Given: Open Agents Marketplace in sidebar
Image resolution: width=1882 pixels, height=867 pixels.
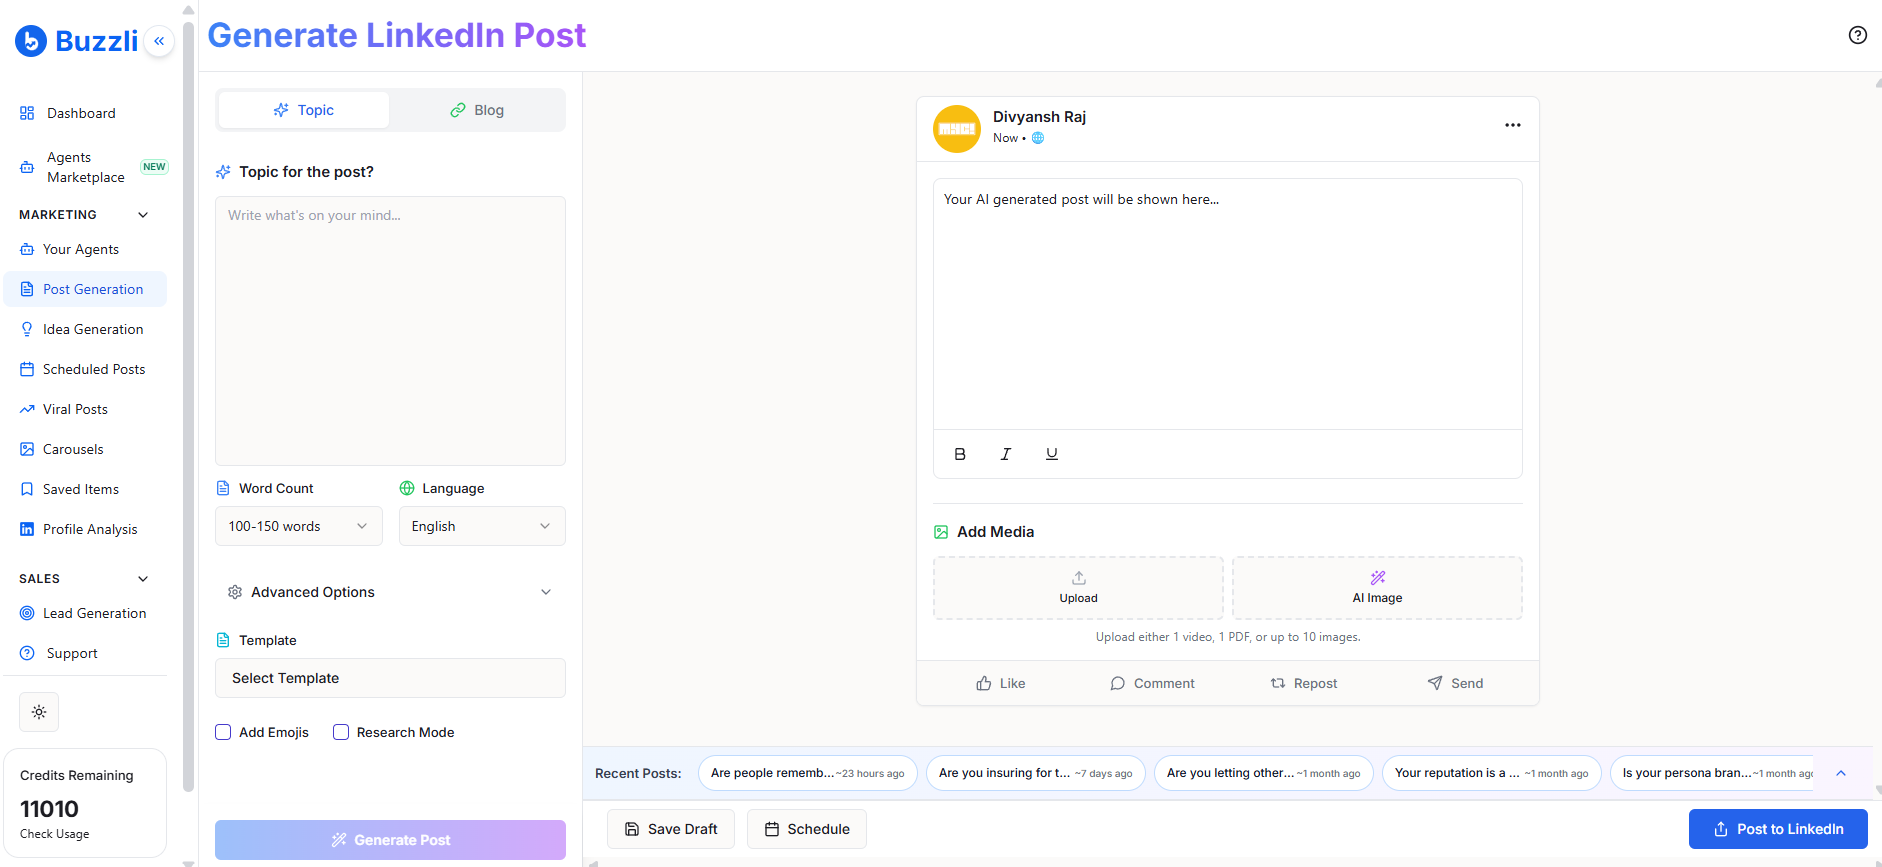Looking at the screenshot, I should coord(85,167).
